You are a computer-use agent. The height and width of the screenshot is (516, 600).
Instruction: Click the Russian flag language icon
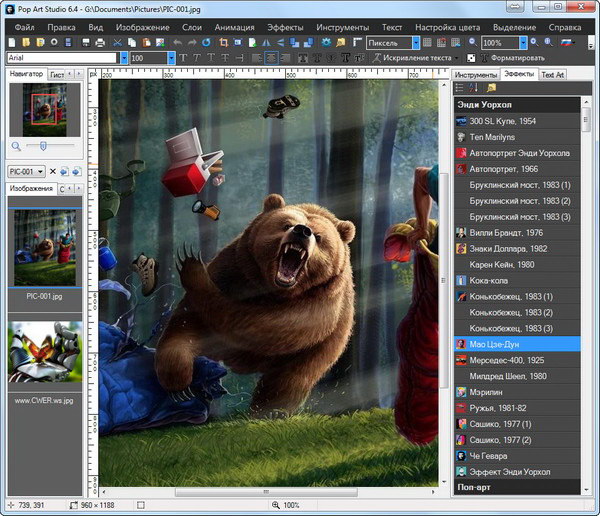coord(566,43)
